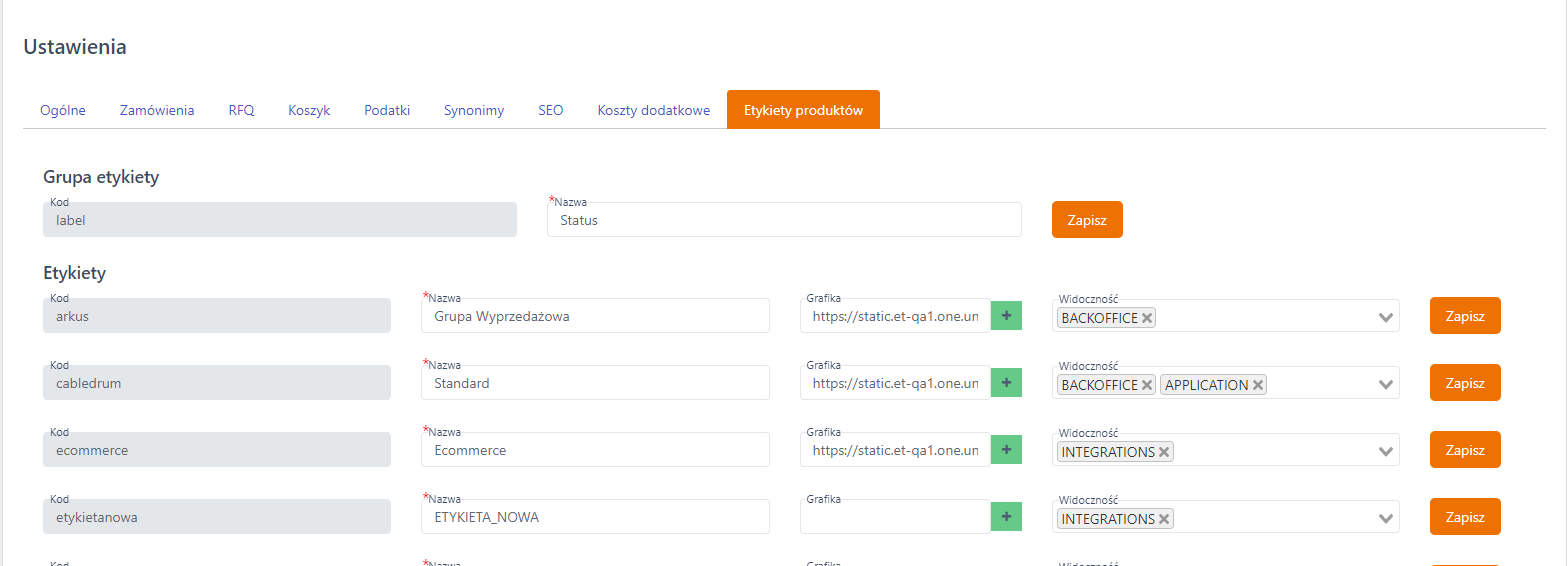The image size is (1567, 566).
Task: Remove INTEGRATIONS tag from ecommerce row
Action: pyautogui.click(x=1164, y=452)
